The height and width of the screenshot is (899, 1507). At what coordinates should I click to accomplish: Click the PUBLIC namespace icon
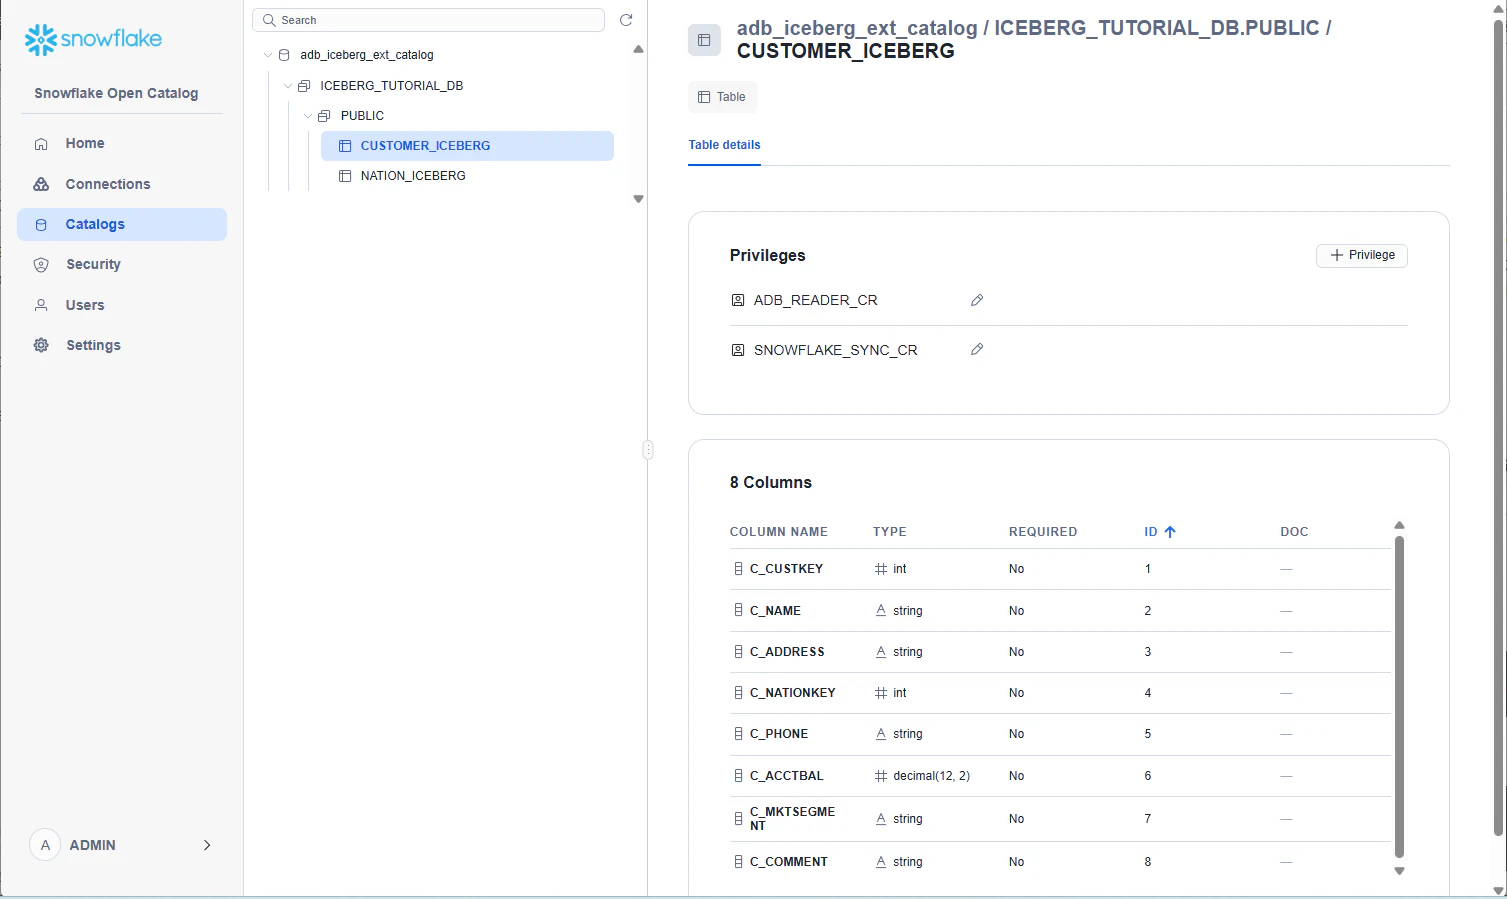[324, 116]
